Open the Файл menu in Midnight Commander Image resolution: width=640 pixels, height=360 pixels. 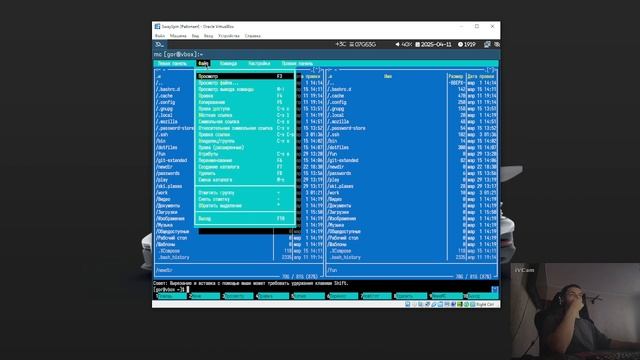(x=203, y=64)
